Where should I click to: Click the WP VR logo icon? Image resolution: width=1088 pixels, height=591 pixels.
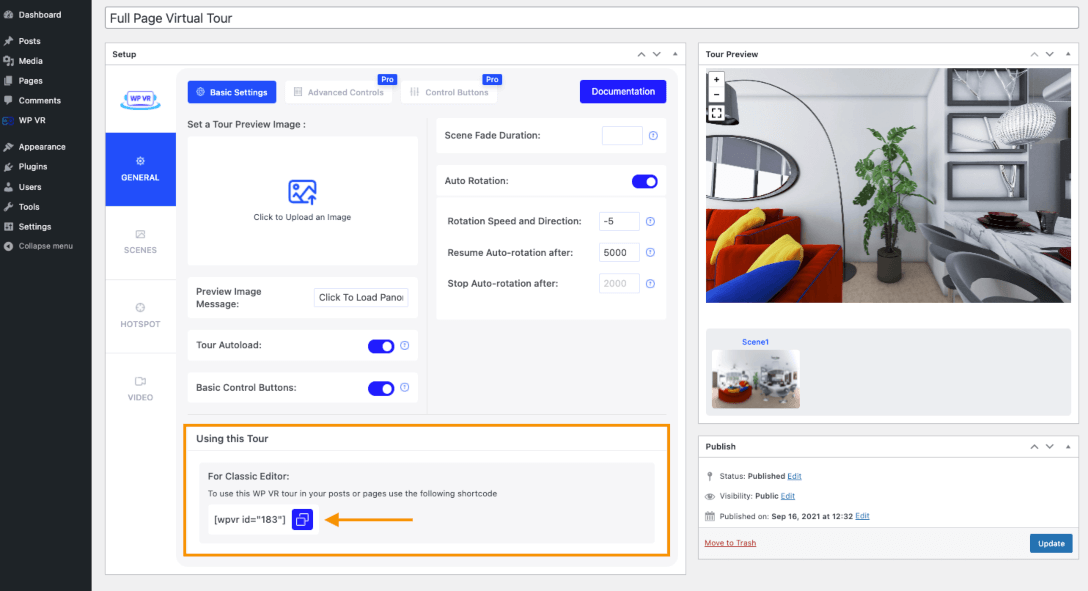point(140,100)
